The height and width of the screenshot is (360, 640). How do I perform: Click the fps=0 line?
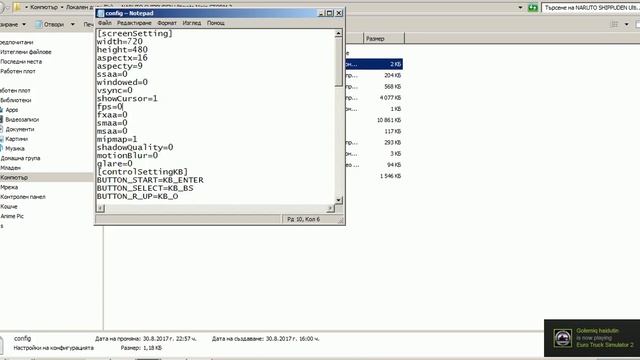pos(109,107)
